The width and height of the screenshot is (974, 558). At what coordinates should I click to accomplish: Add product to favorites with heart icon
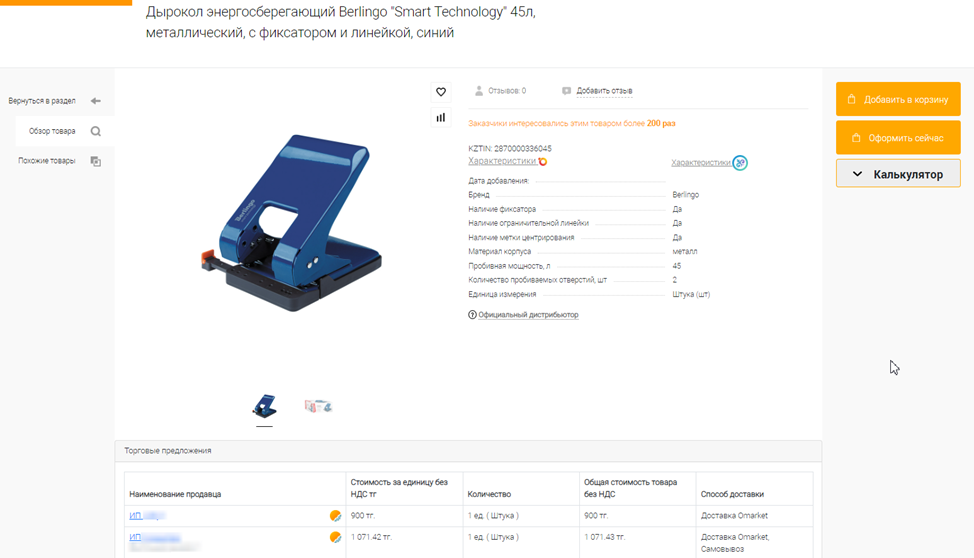(440, 92)
